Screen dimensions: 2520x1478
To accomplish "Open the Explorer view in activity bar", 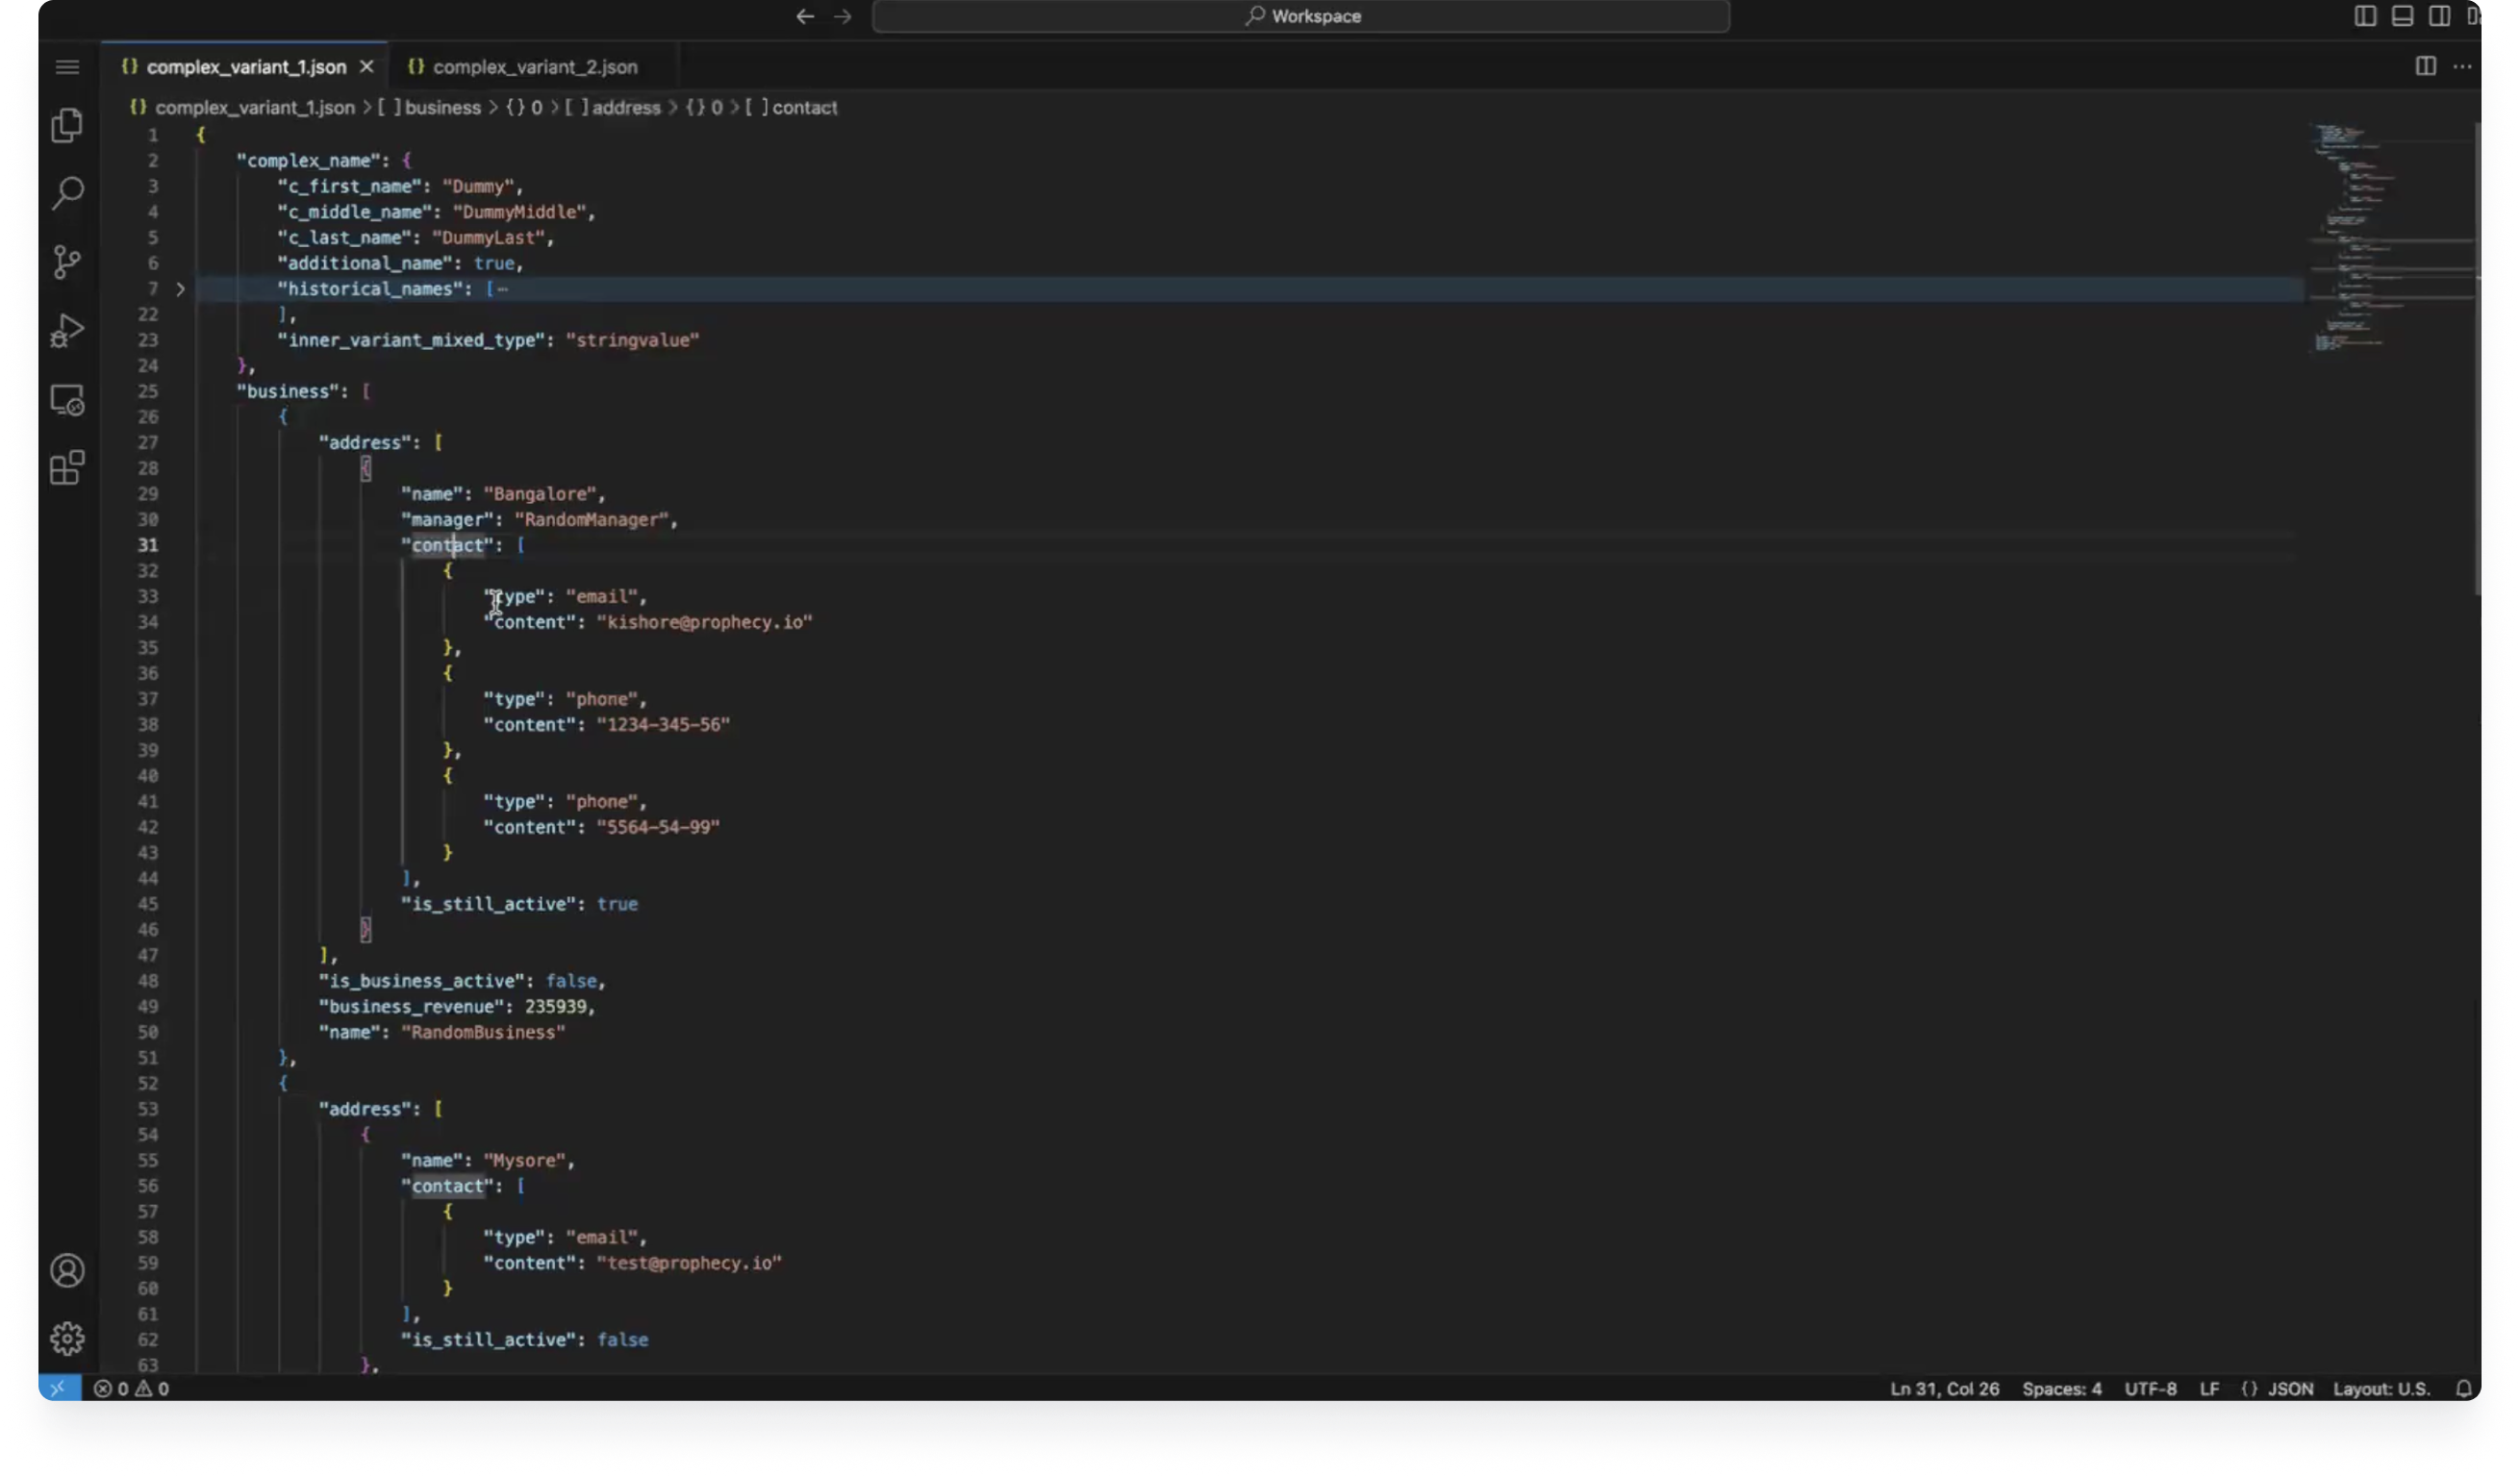I will (67, 125).
